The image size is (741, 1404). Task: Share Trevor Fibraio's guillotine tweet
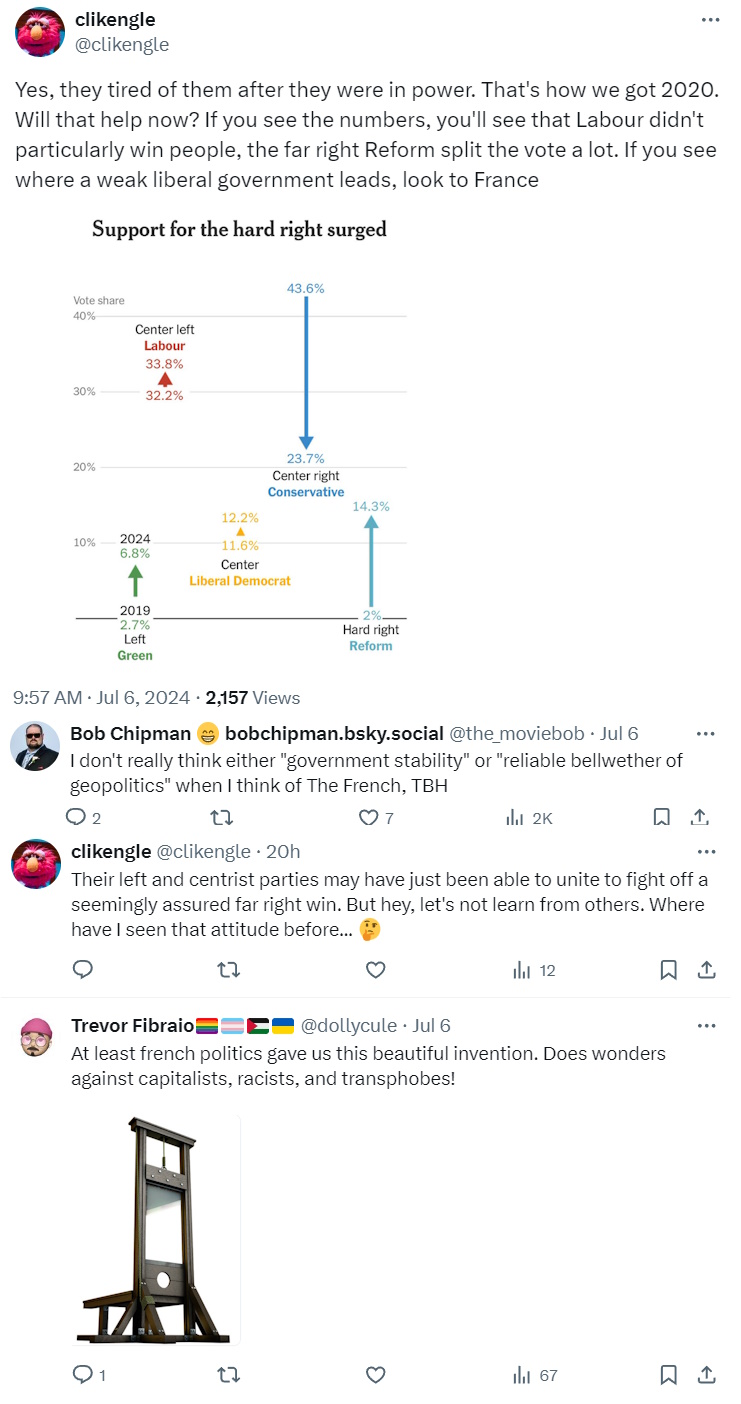pyautogui.click(x=705, y=1375)
